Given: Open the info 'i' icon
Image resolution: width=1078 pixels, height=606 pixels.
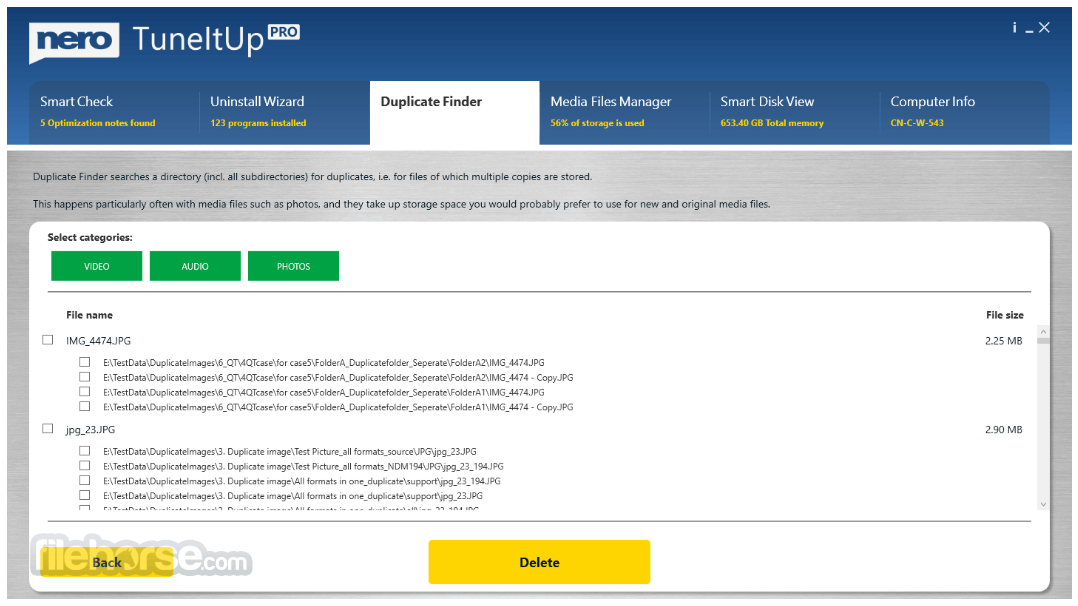Looking at the screenshot, I should coord(1014,28).
